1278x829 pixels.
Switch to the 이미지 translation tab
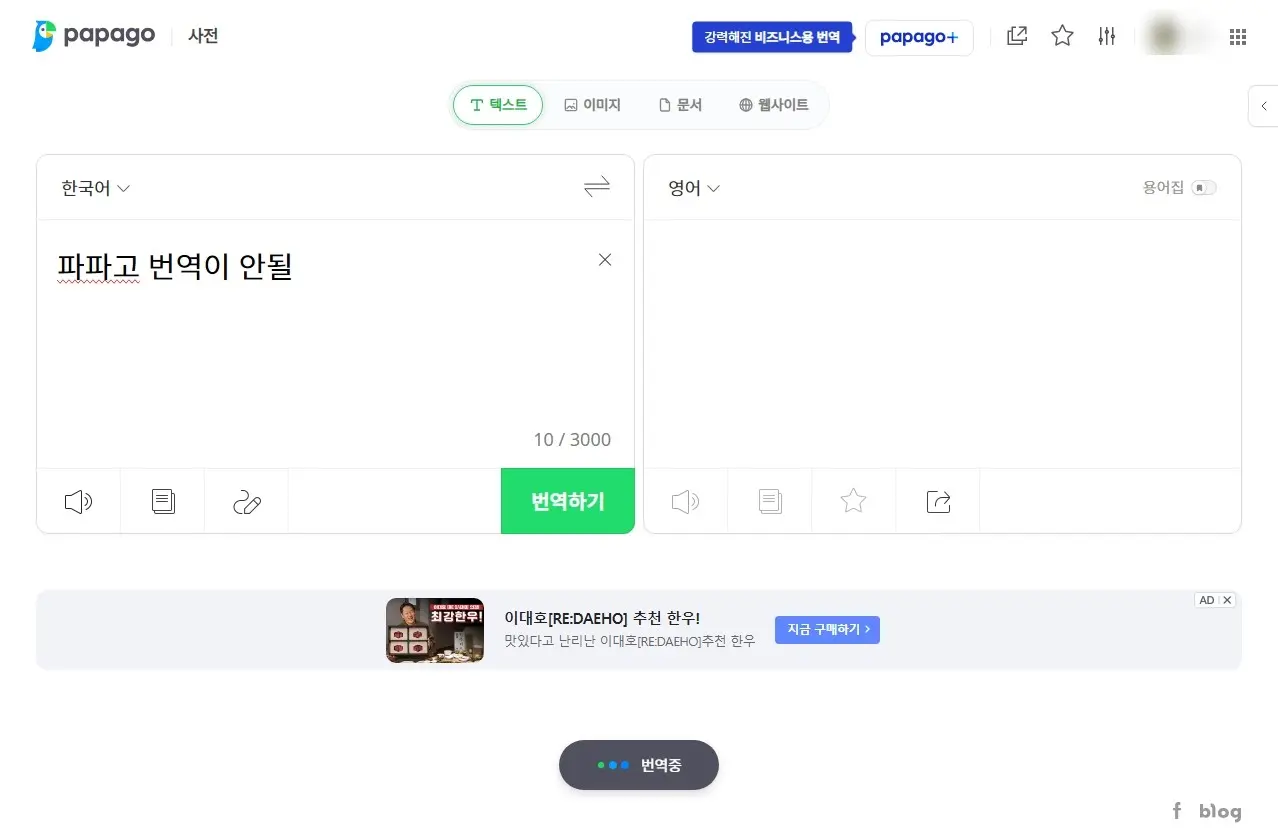(x=593, y=104)
